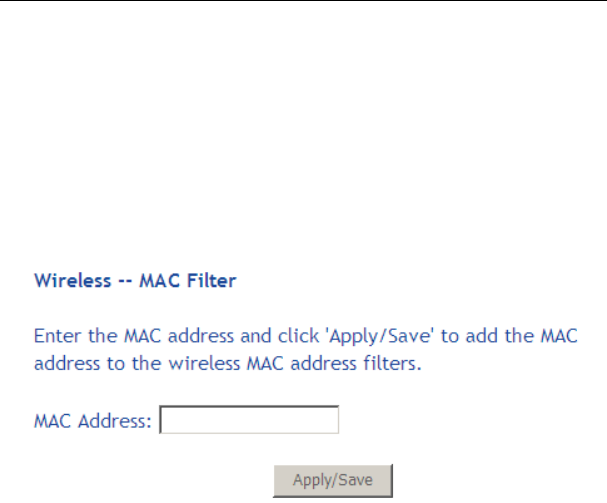Select the text box beside MAC Address
The image size is (607, 503).
coord(249,420)
